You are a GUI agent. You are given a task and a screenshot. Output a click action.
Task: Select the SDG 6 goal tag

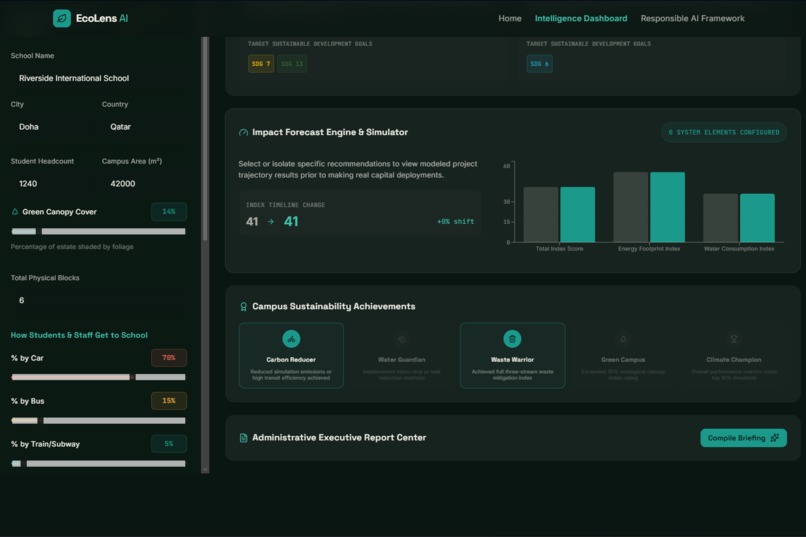[x=539, y=64]
